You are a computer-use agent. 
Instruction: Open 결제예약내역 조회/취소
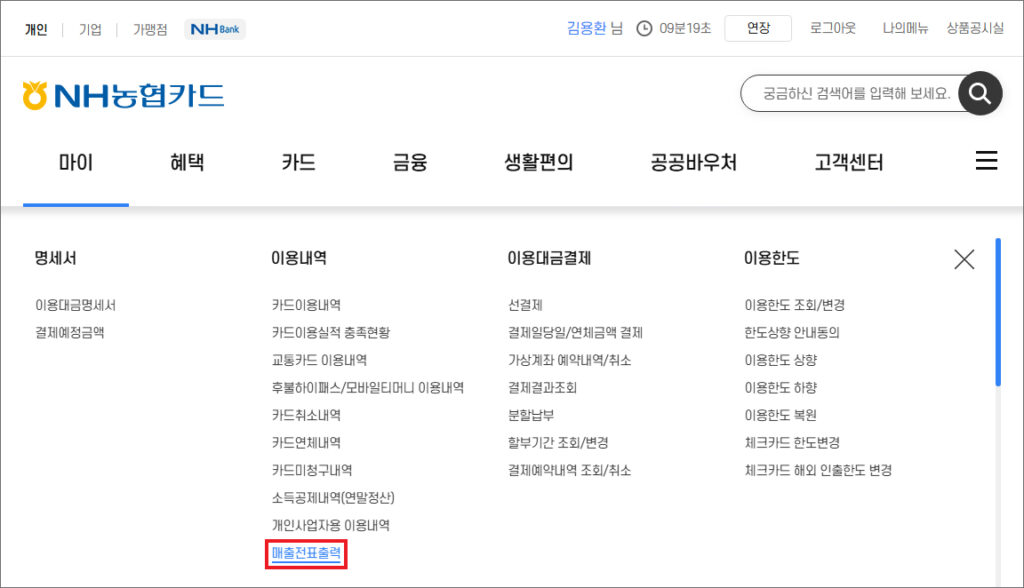coord(569,470)
